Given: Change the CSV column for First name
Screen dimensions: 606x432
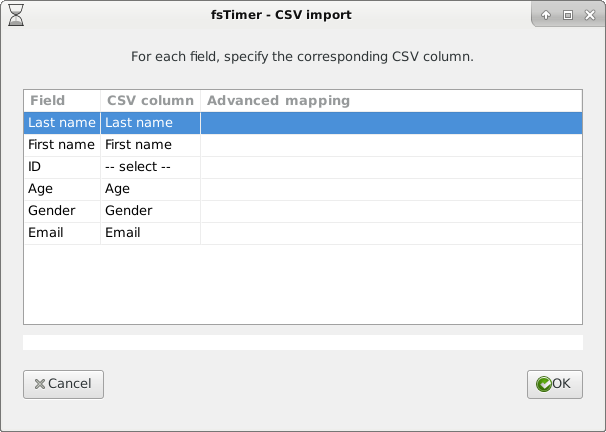Looking at the screenshot, I should pos(150,145).
